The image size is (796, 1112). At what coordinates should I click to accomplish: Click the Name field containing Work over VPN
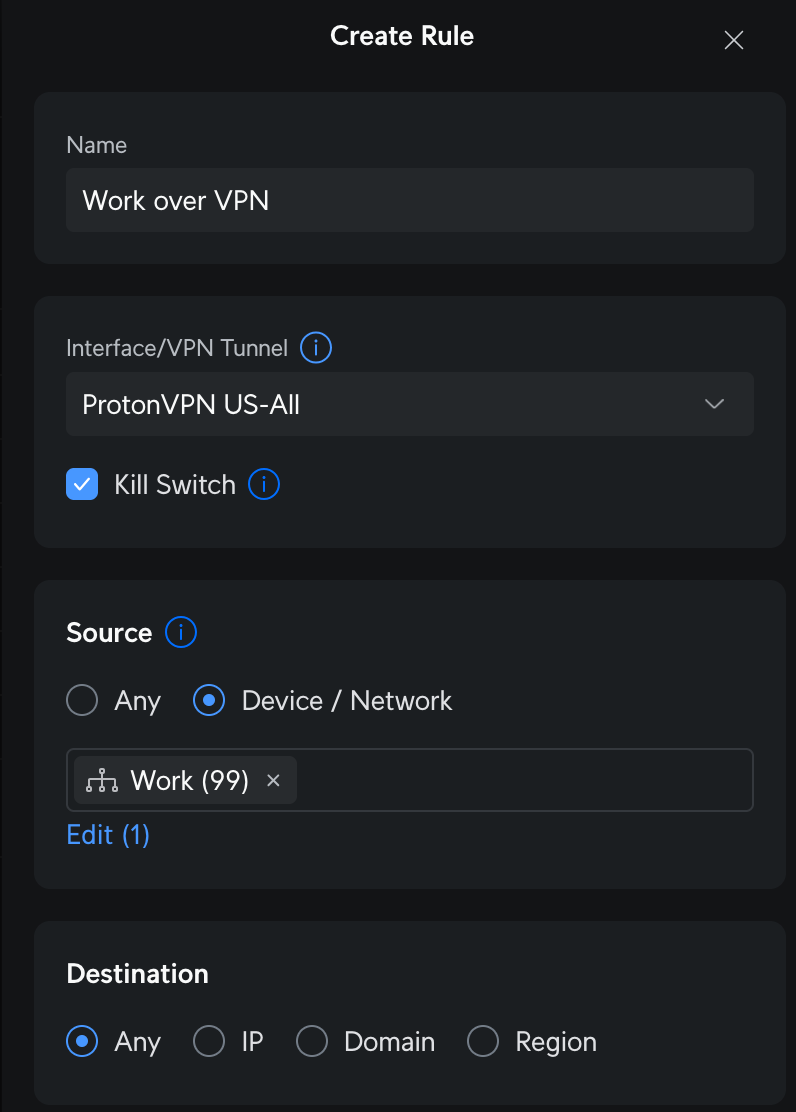click(x=409, y=200)
